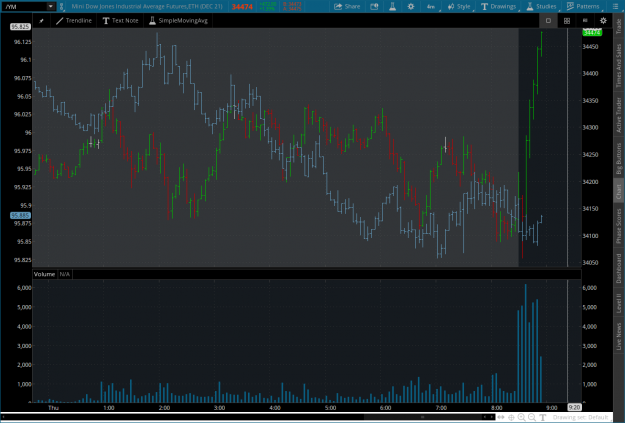Open the 4m timeframe dropdown
The height and width of the screenshot is (423, 625).
click(431, 6)
